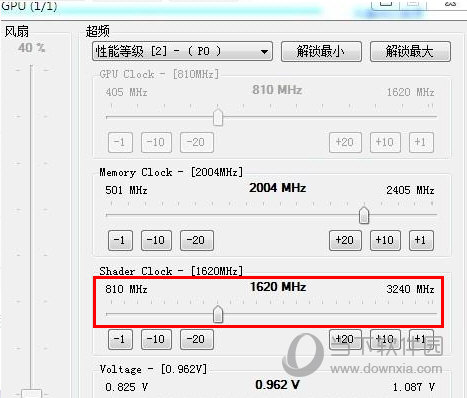Click the GPU Clock -20 button

coord(197,142)
